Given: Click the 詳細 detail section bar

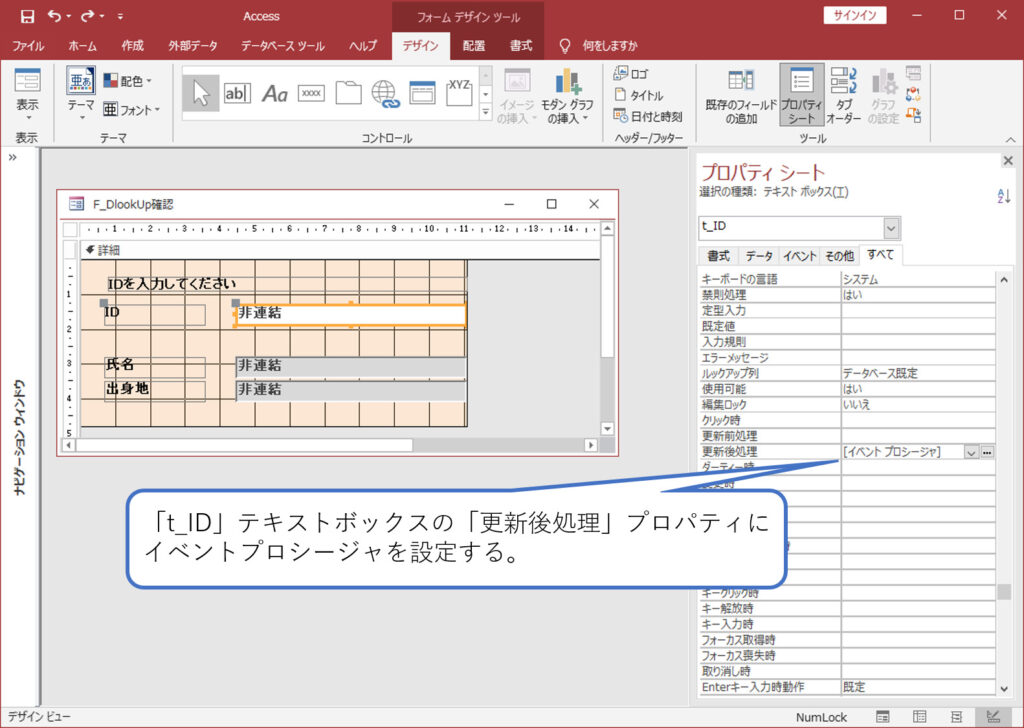Looking at the screenshot, I should (340, 250).
